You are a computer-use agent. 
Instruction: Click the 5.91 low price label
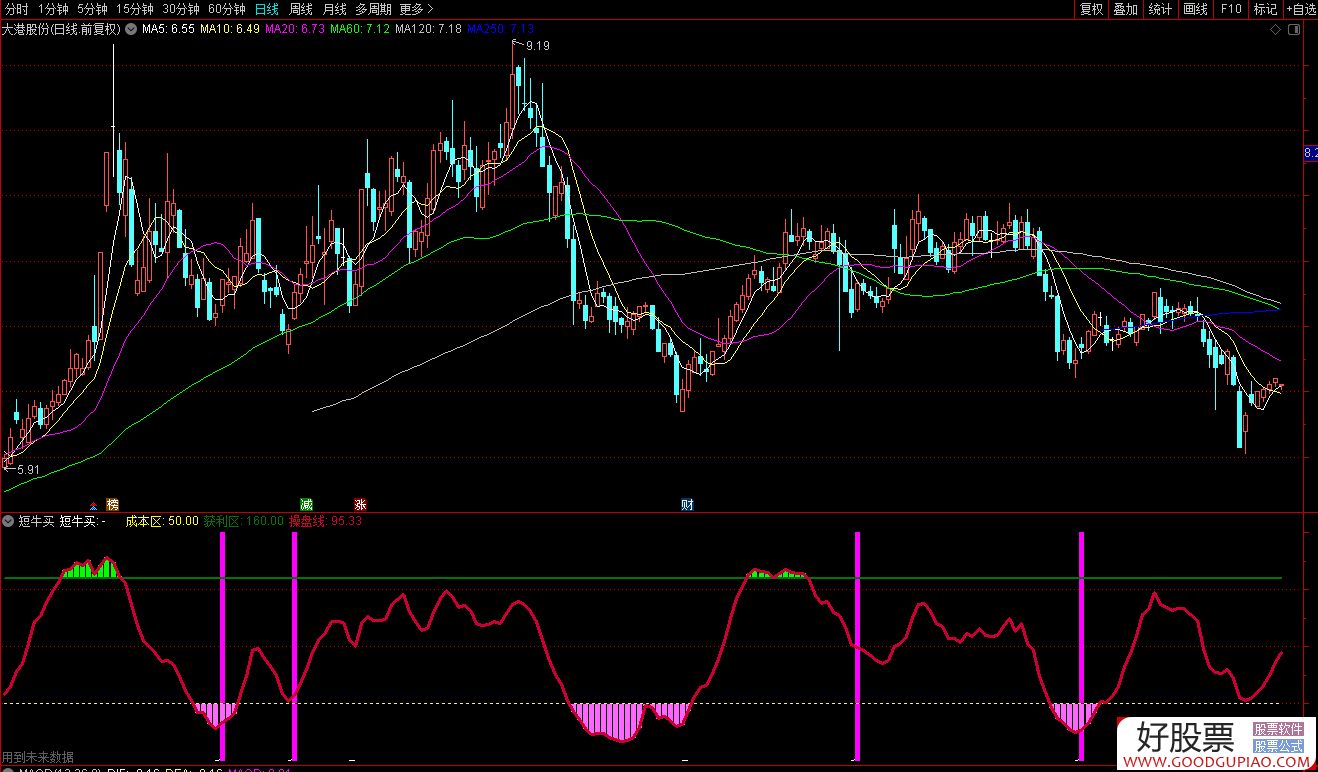click(26, 469)
